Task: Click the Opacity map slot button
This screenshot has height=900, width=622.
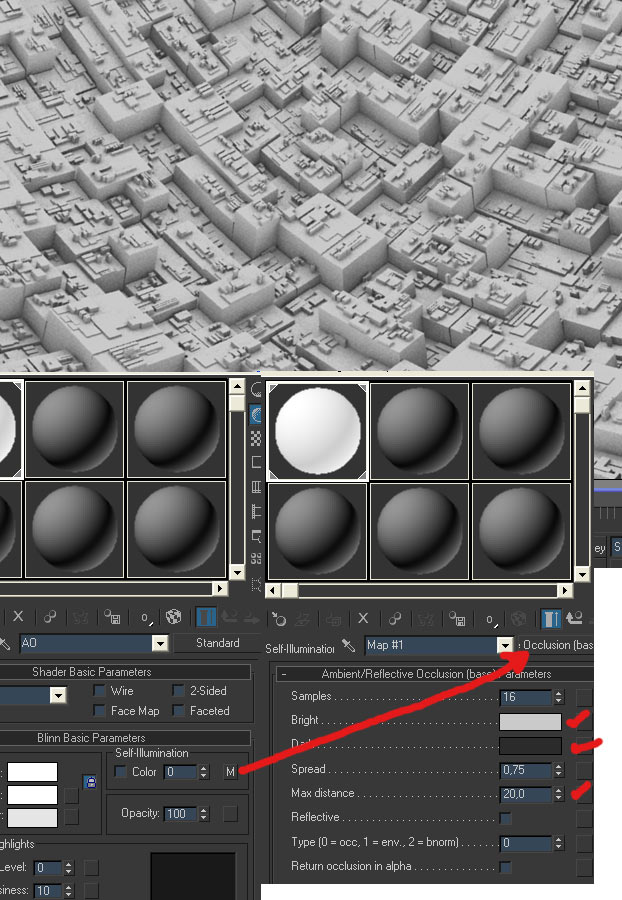Action: click(x=230, y=813)
